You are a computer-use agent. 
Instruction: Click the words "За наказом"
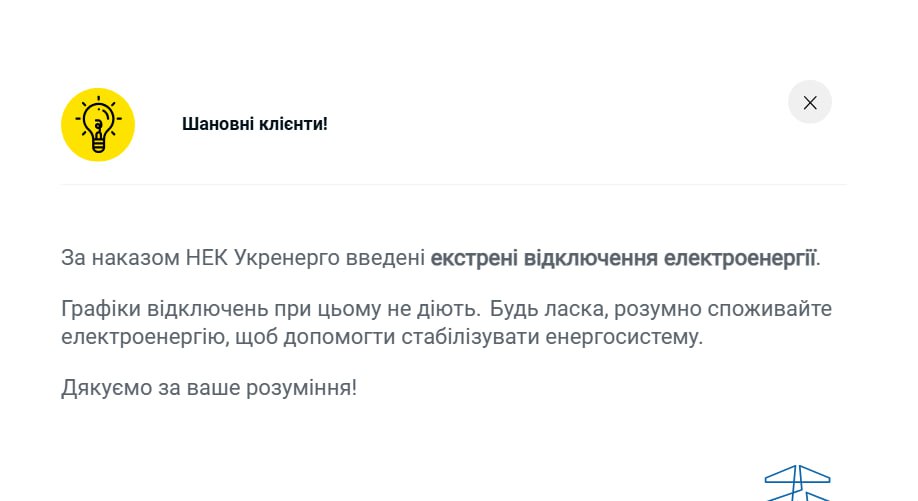pos(120,258)
